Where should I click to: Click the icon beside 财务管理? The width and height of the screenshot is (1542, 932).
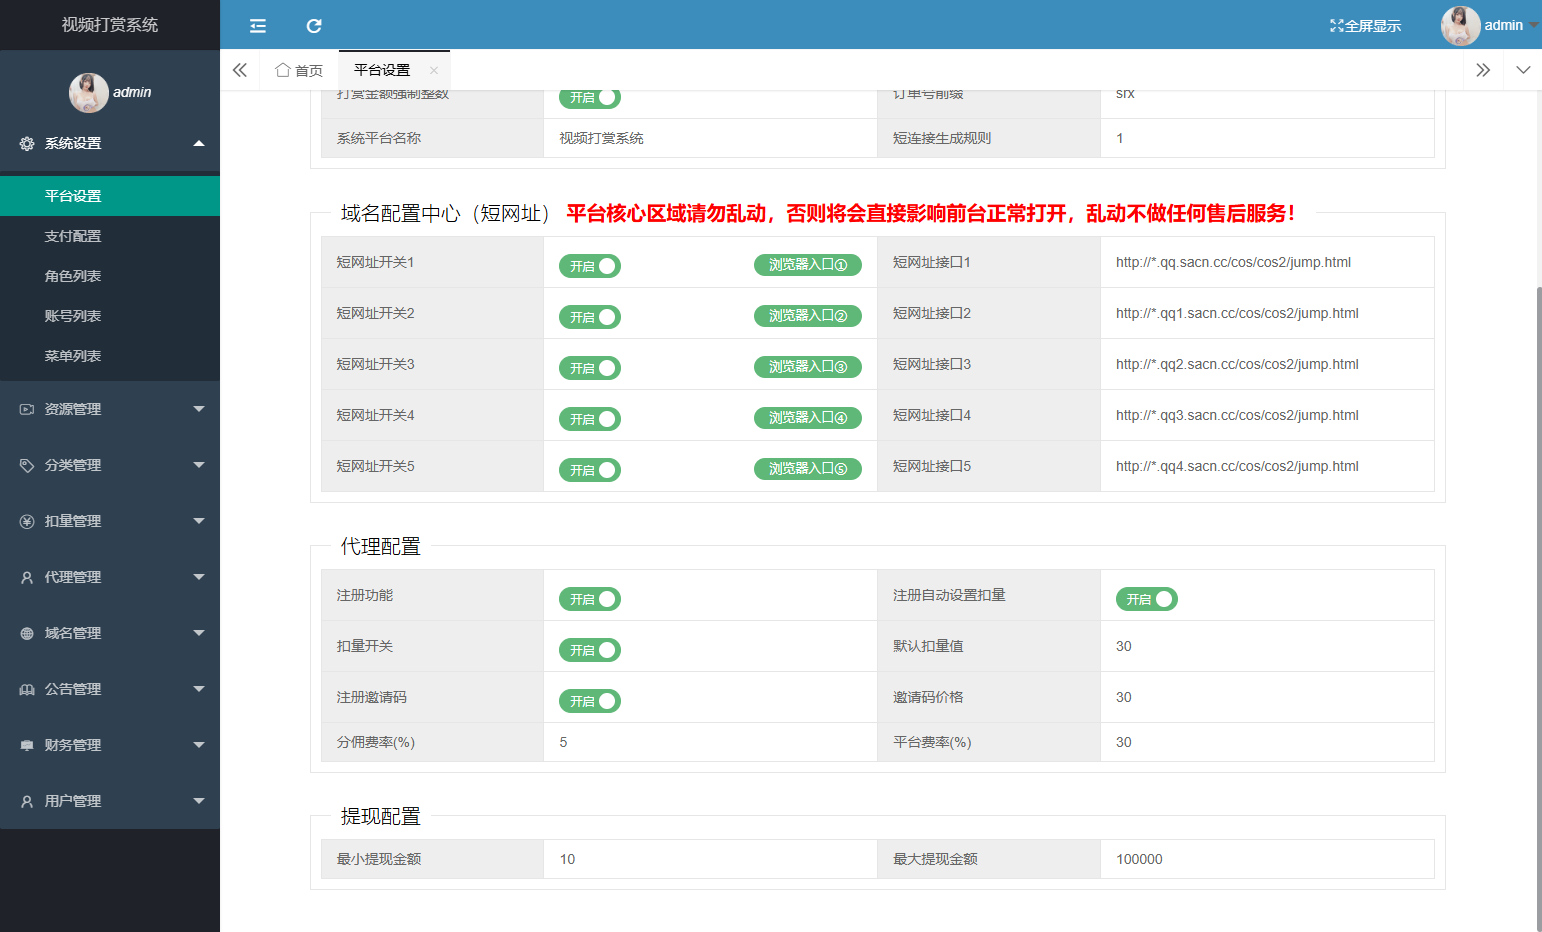27,745
